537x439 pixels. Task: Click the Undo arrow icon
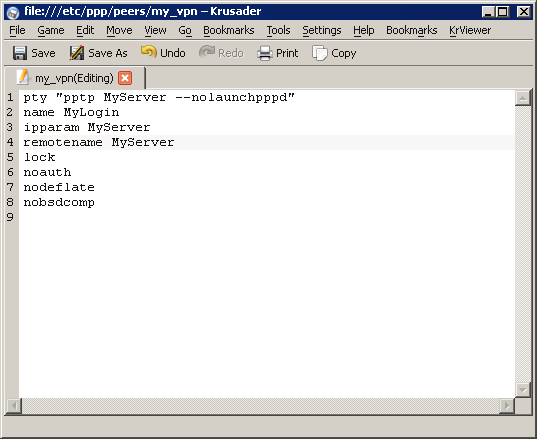[x=149, y=52]
